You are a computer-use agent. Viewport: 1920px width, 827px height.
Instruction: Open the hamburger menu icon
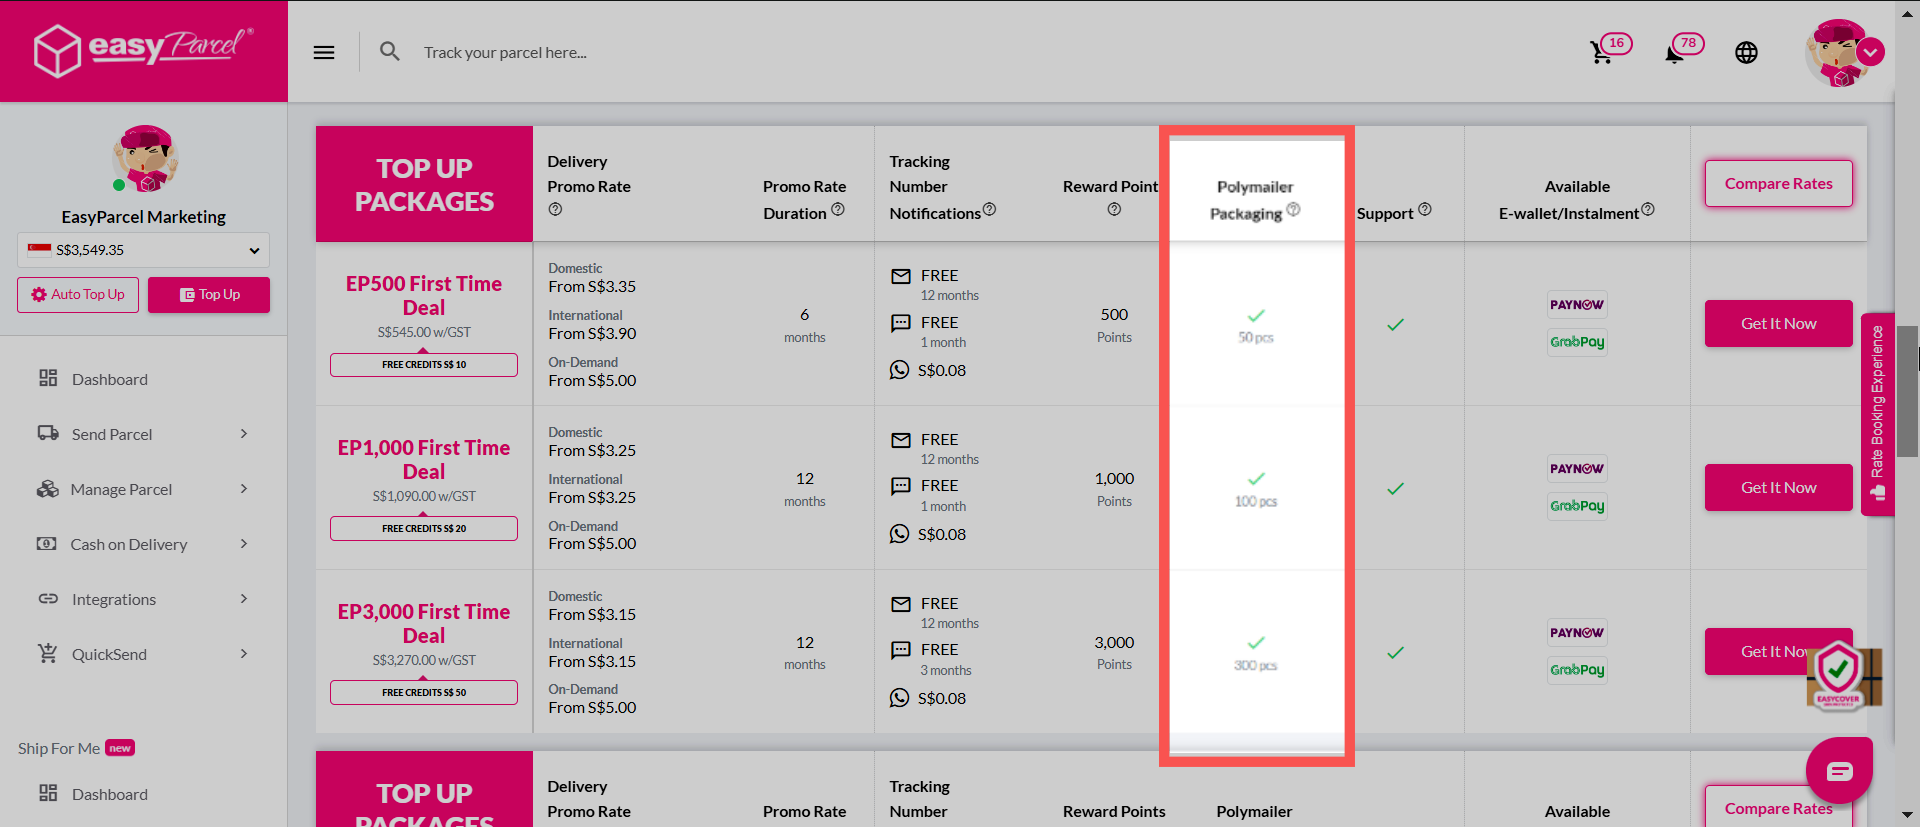coord(324,52)
